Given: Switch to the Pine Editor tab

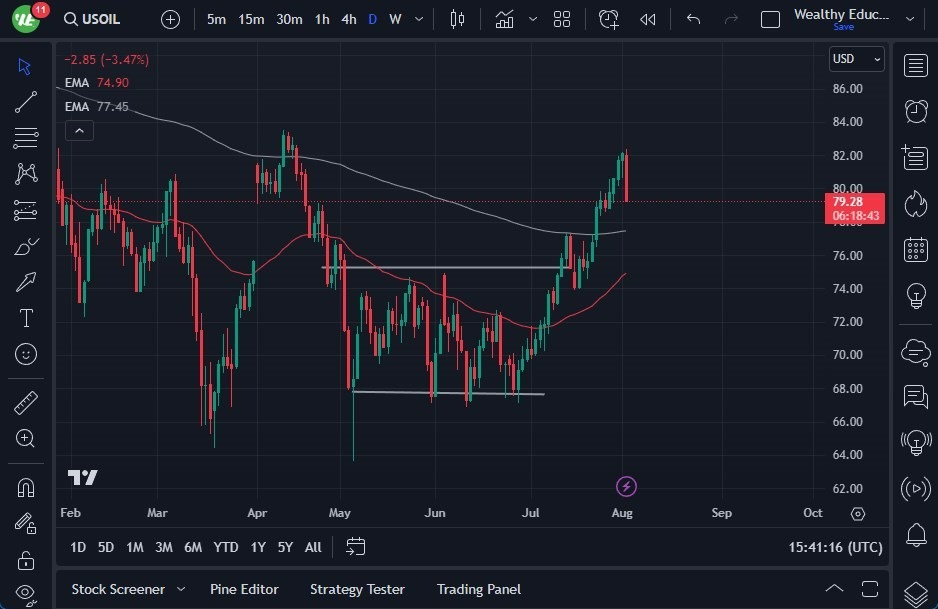Looking at the screenshot, I should coord(244,589).
